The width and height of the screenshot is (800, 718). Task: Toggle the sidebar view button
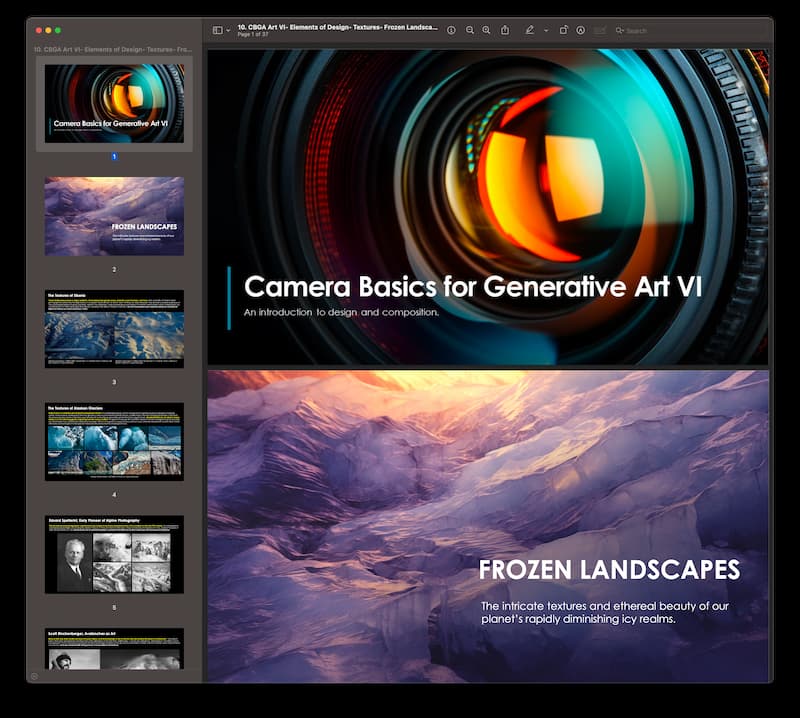click(x=217, y=30)
